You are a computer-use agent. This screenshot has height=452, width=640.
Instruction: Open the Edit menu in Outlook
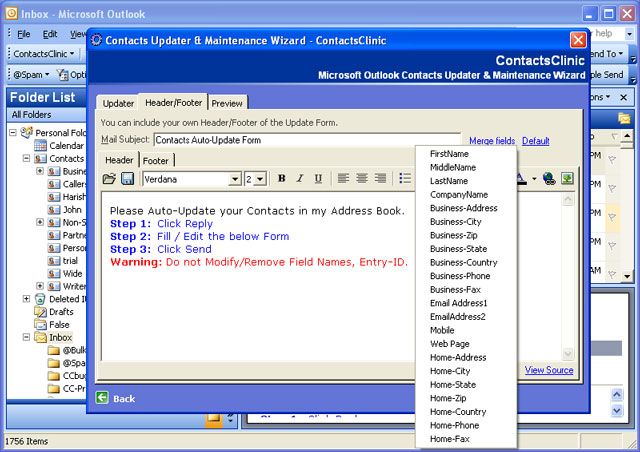click(50, 34)
